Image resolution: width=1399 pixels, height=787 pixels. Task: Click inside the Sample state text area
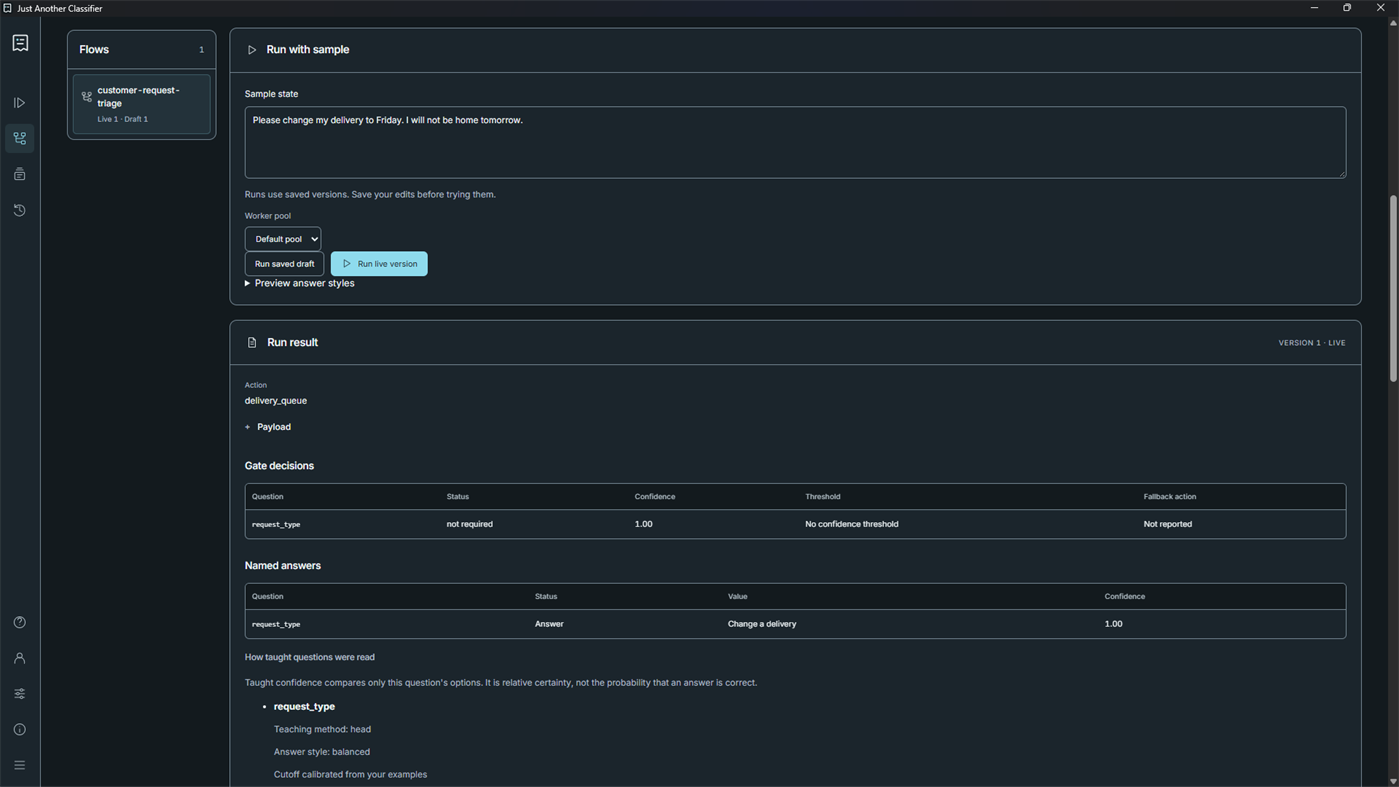(795, 143)
